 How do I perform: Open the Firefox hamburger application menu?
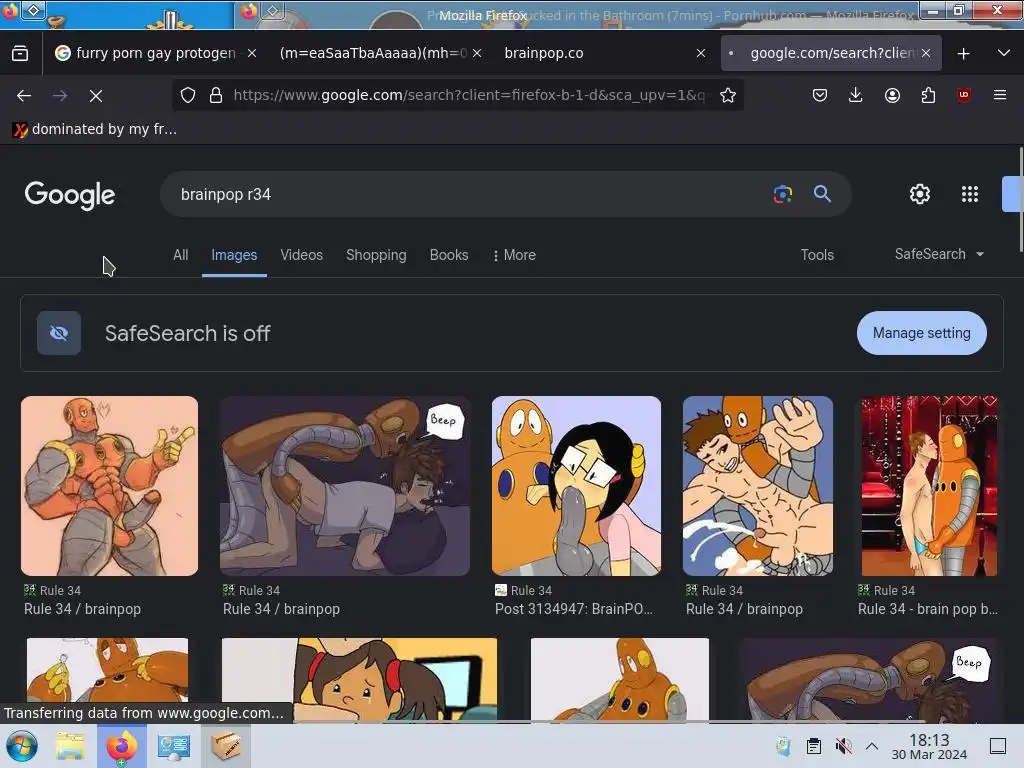[x=1000, y=95]
